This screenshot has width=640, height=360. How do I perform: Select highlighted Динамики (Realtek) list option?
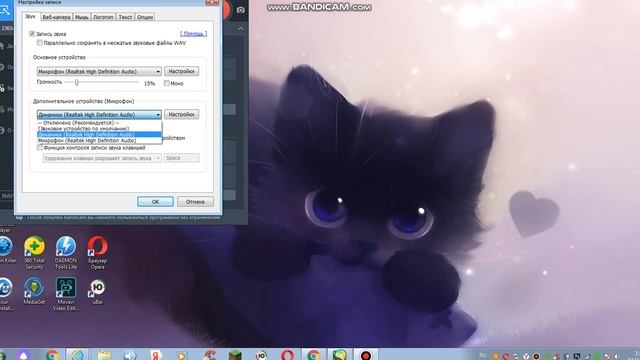pos(99,134)
